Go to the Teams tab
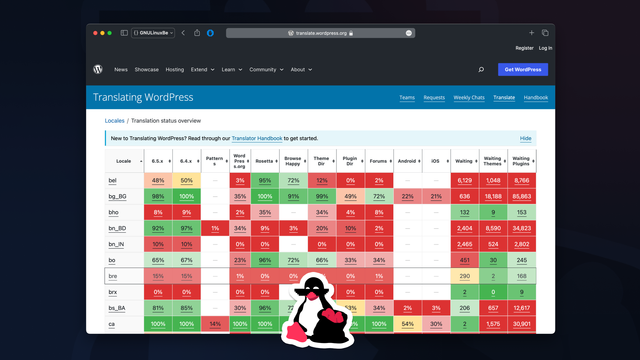The image size is (640, 360). tap(407, 98)
